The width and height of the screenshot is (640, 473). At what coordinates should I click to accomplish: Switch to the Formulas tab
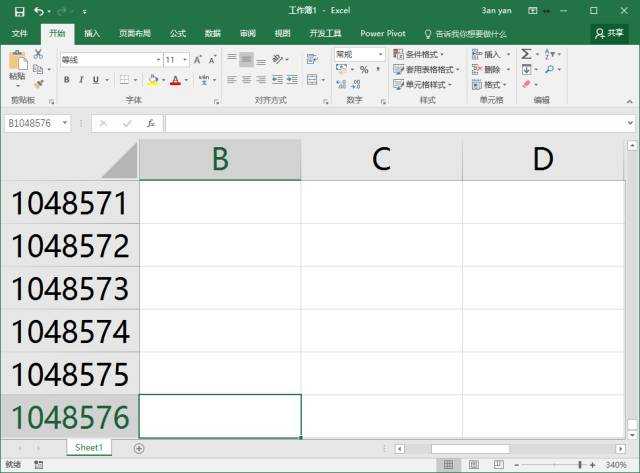pos(178,33)
